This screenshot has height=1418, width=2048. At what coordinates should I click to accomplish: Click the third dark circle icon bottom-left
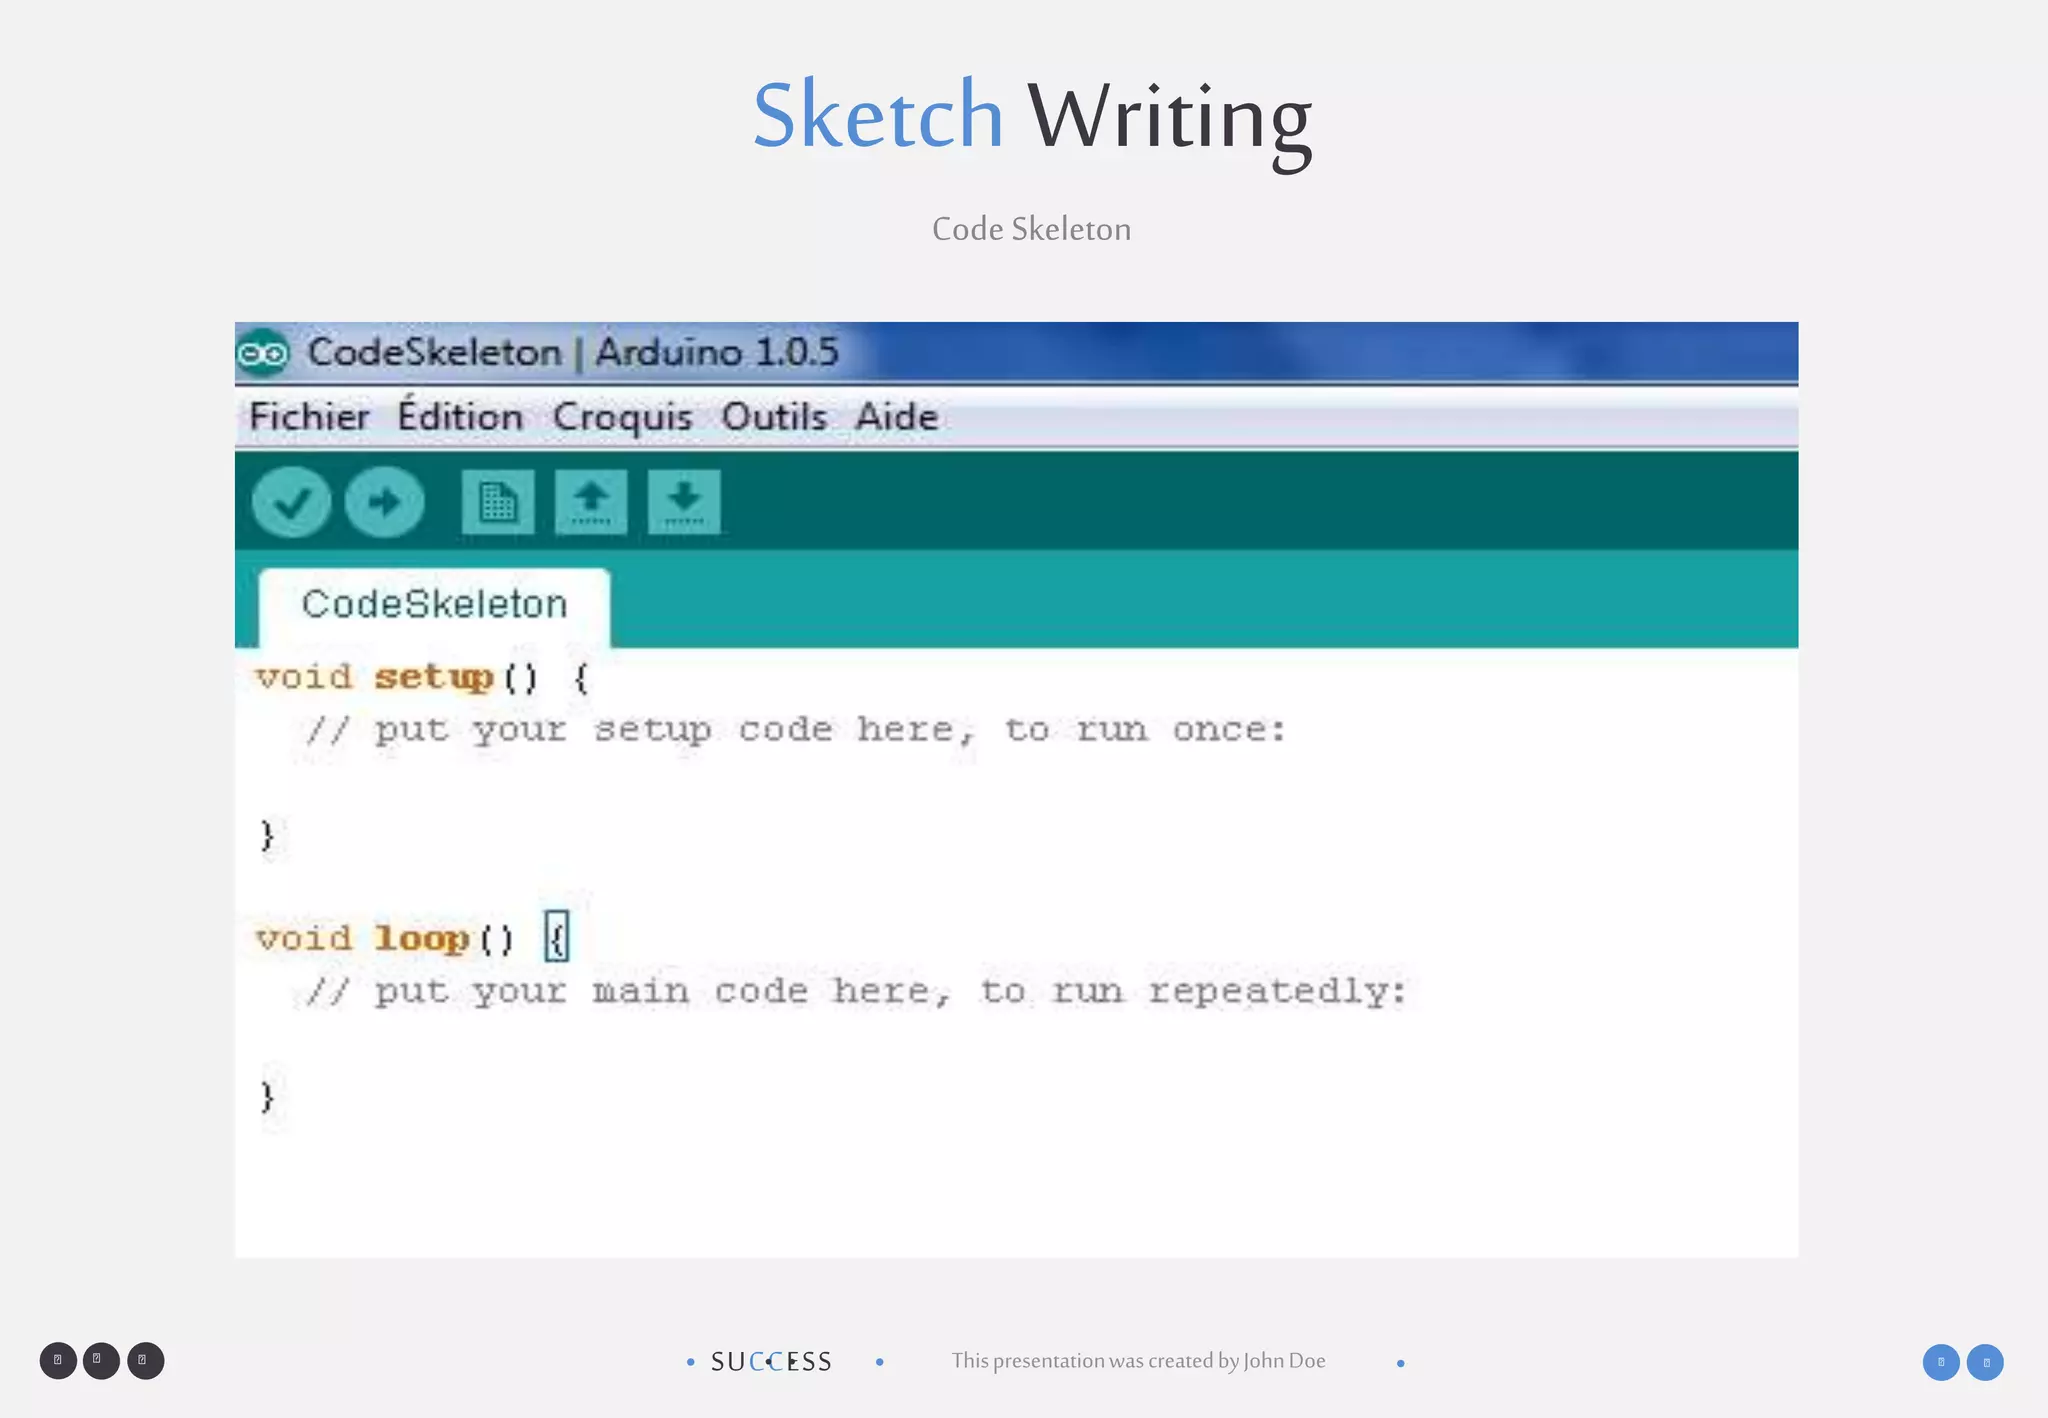tap(145, 1360)
